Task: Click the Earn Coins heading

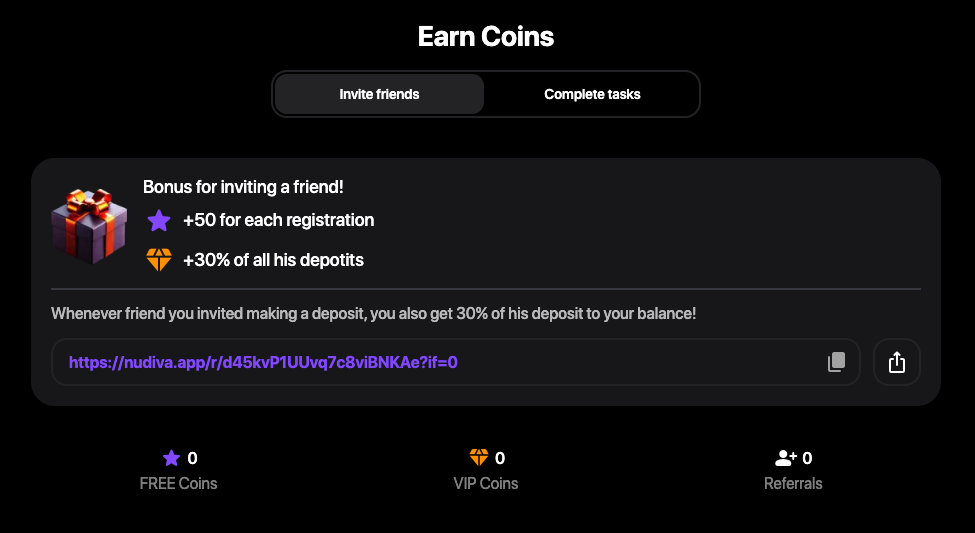Action: pyautogui.click(x=486, y=37)
